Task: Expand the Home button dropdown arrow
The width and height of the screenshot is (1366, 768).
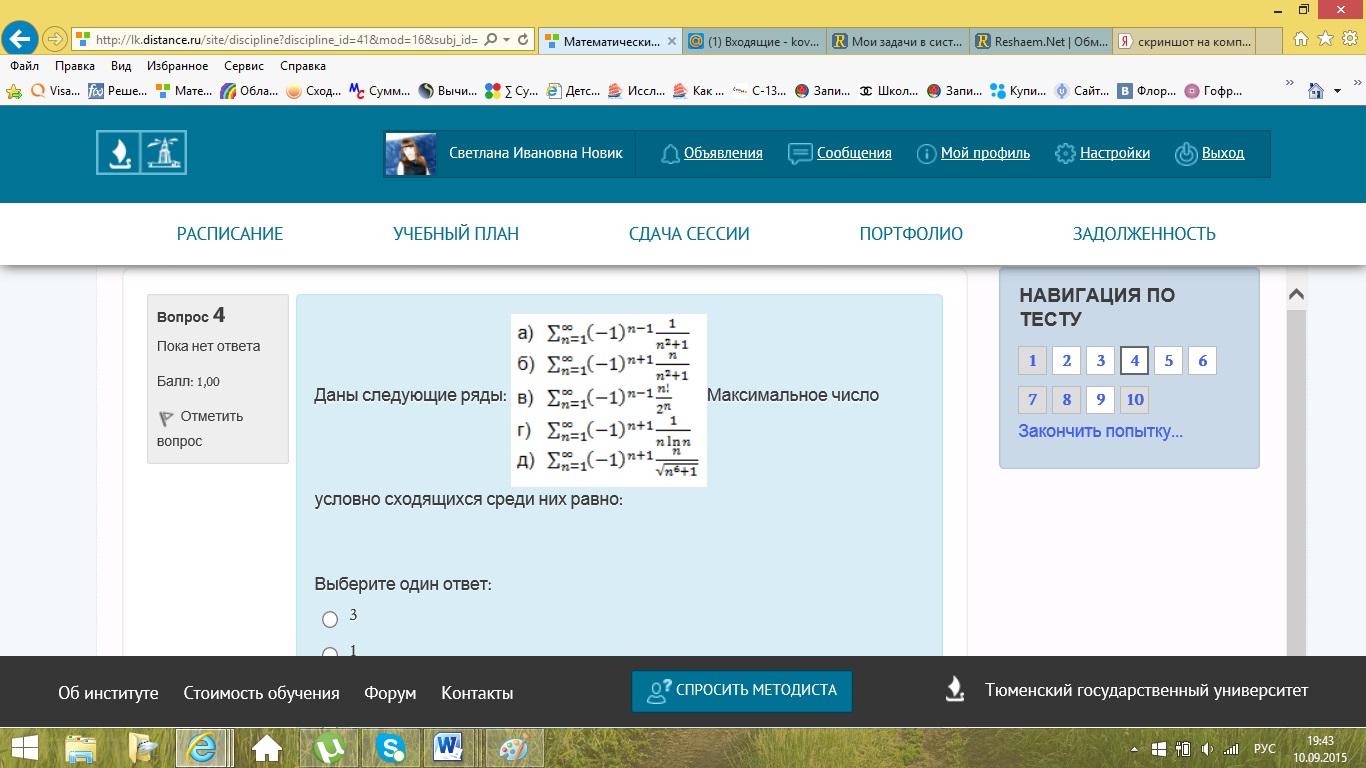Action: [1339, 92]
